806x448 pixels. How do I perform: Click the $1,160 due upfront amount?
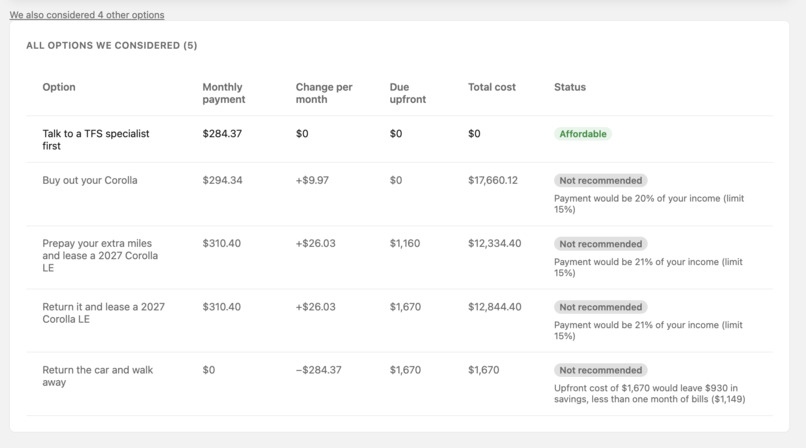[x=405, y=244]
